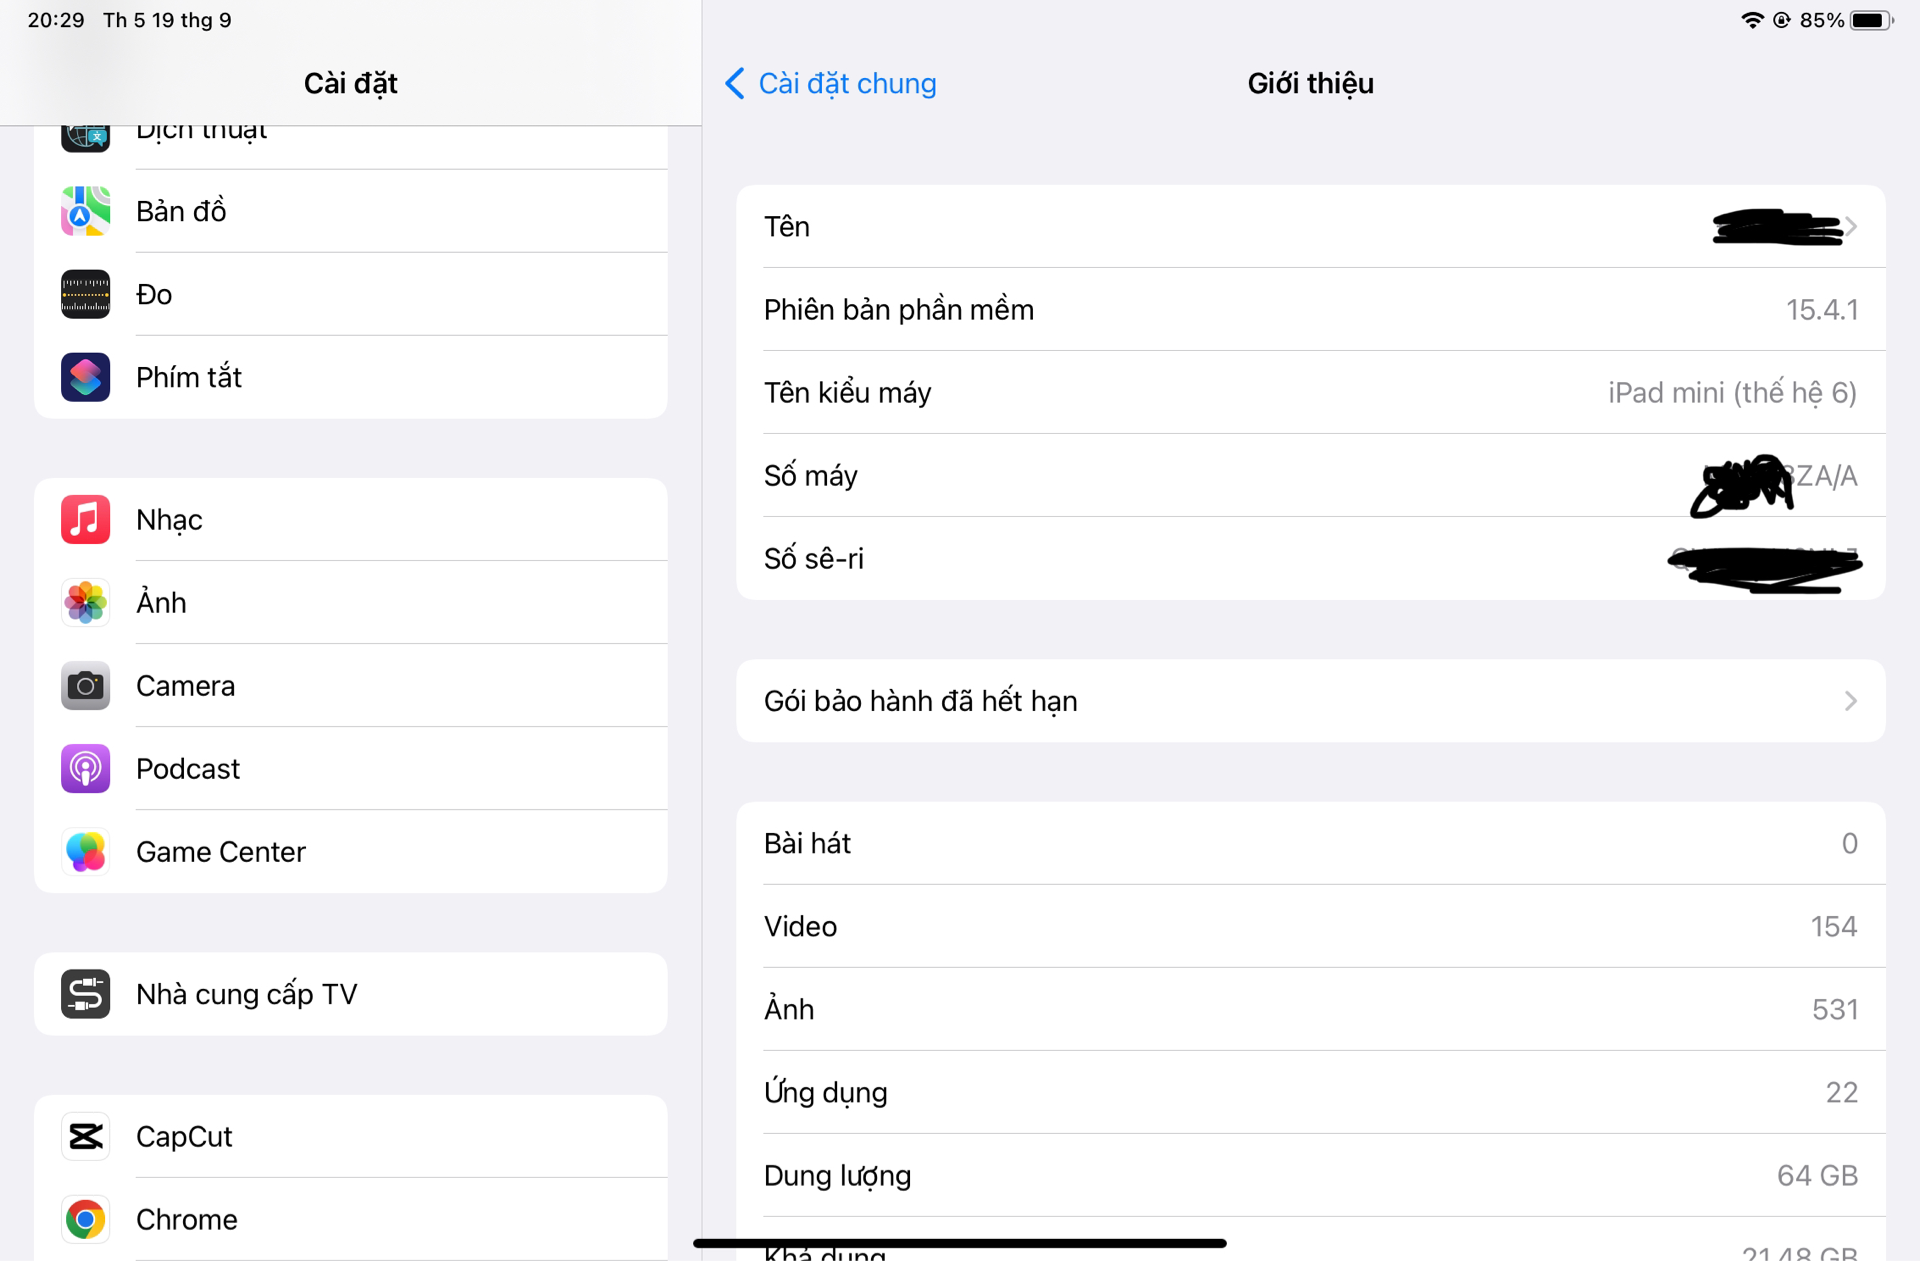
Task: Tap the Ảnh (Photos) flower icon
Action: click(85, 603)
